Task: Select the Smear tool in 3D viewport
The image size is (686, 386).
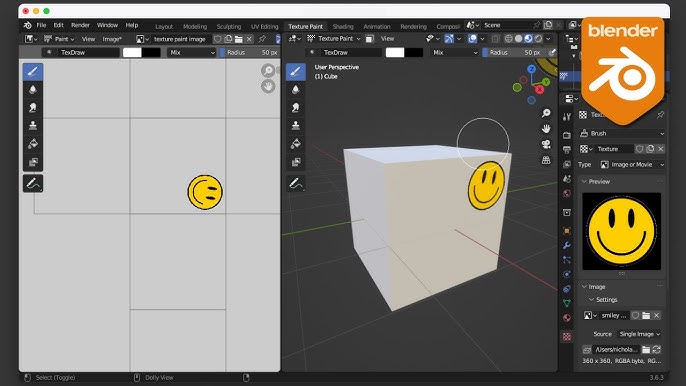Action: point(296,108)
